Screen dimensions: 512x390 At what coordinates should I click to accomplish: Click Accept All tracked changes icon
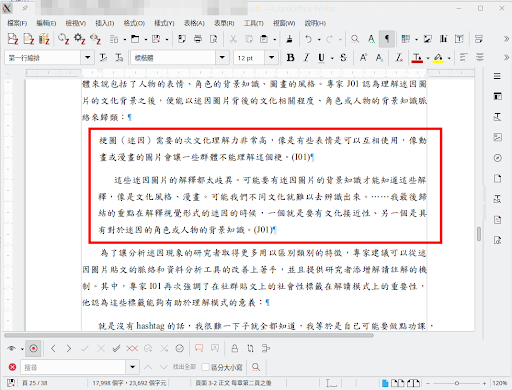click(x=116, y=349)
